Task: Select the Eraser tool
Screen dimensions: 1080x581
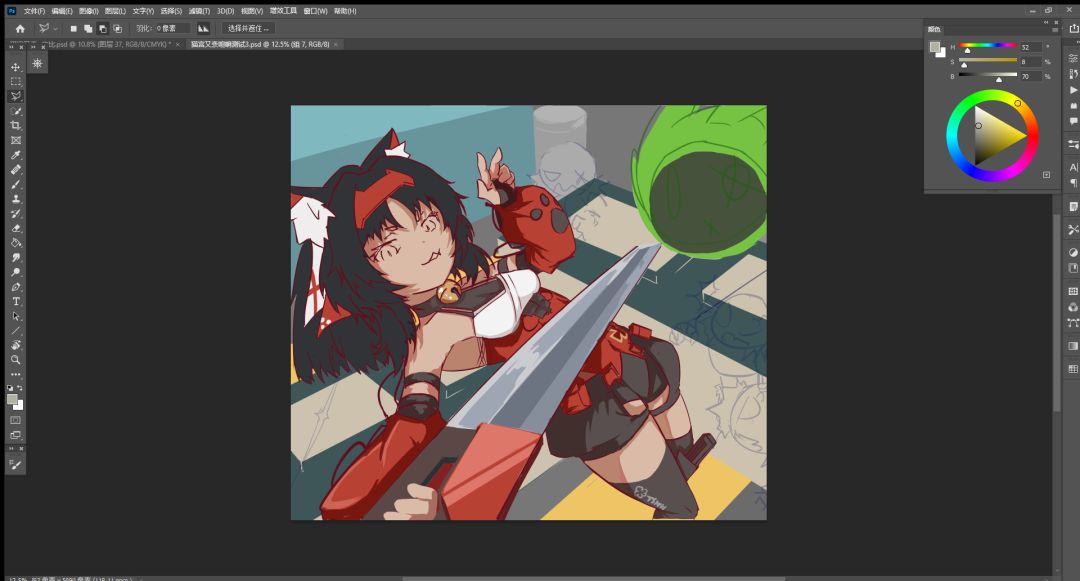Action: (16, 228)
